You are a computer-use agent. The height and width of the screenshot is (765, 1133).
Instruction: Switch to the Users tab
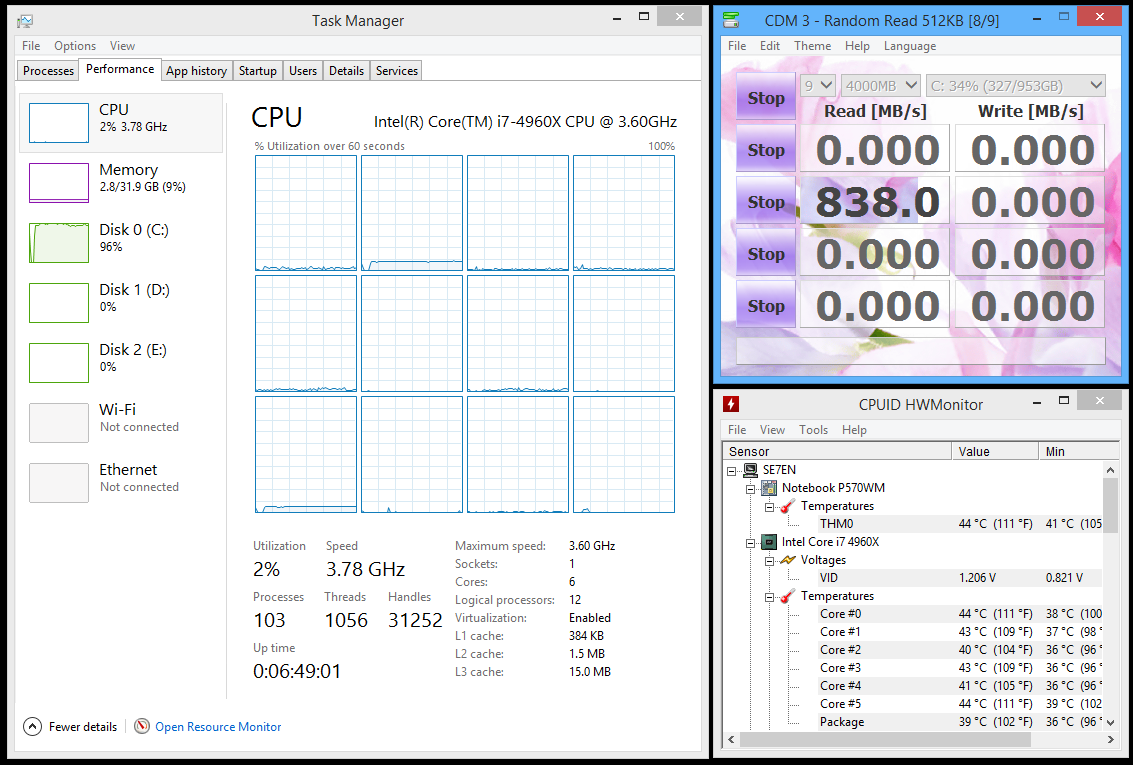click(303, 71)
